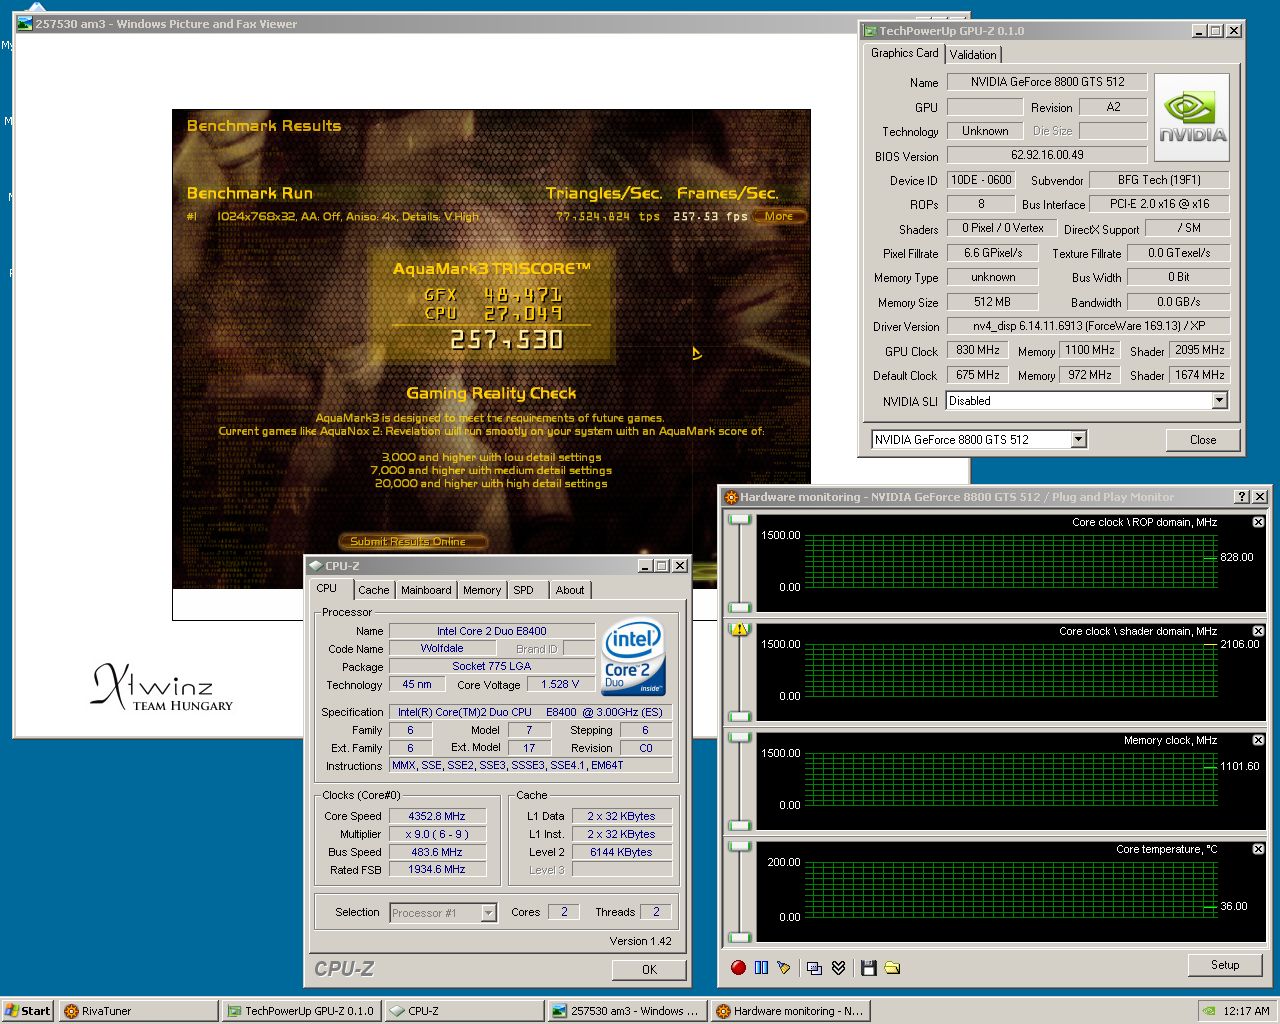Click the NVIDIA tray icon next to the clock
Image resolution: width=1280 pixels, height=1024 pixels.
pos(1209,1010)
